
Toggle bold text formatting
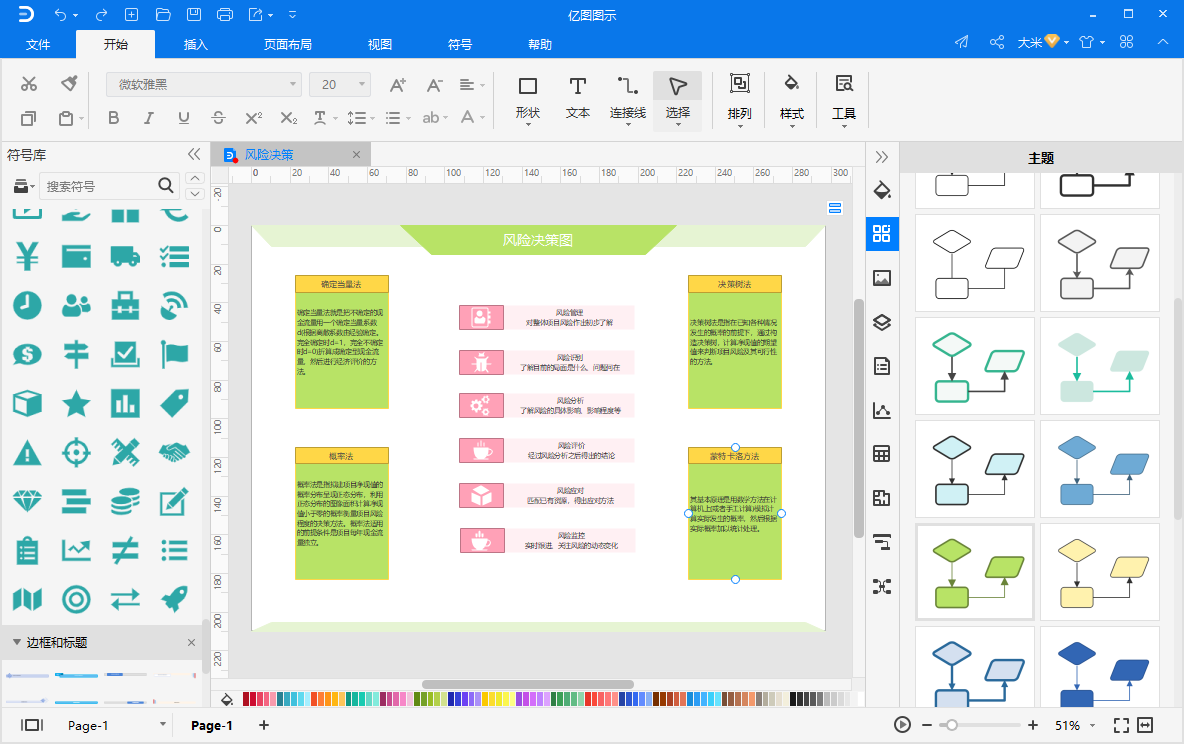click(113, 118)
